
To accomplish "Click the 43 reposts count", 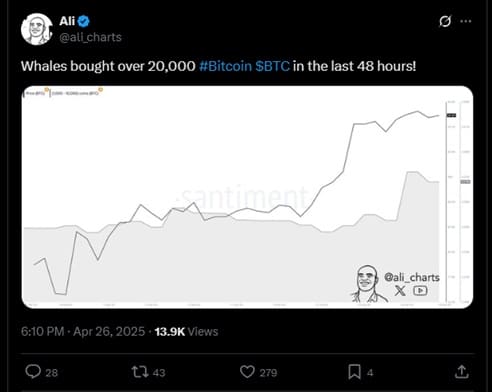I will click(159, 372).
